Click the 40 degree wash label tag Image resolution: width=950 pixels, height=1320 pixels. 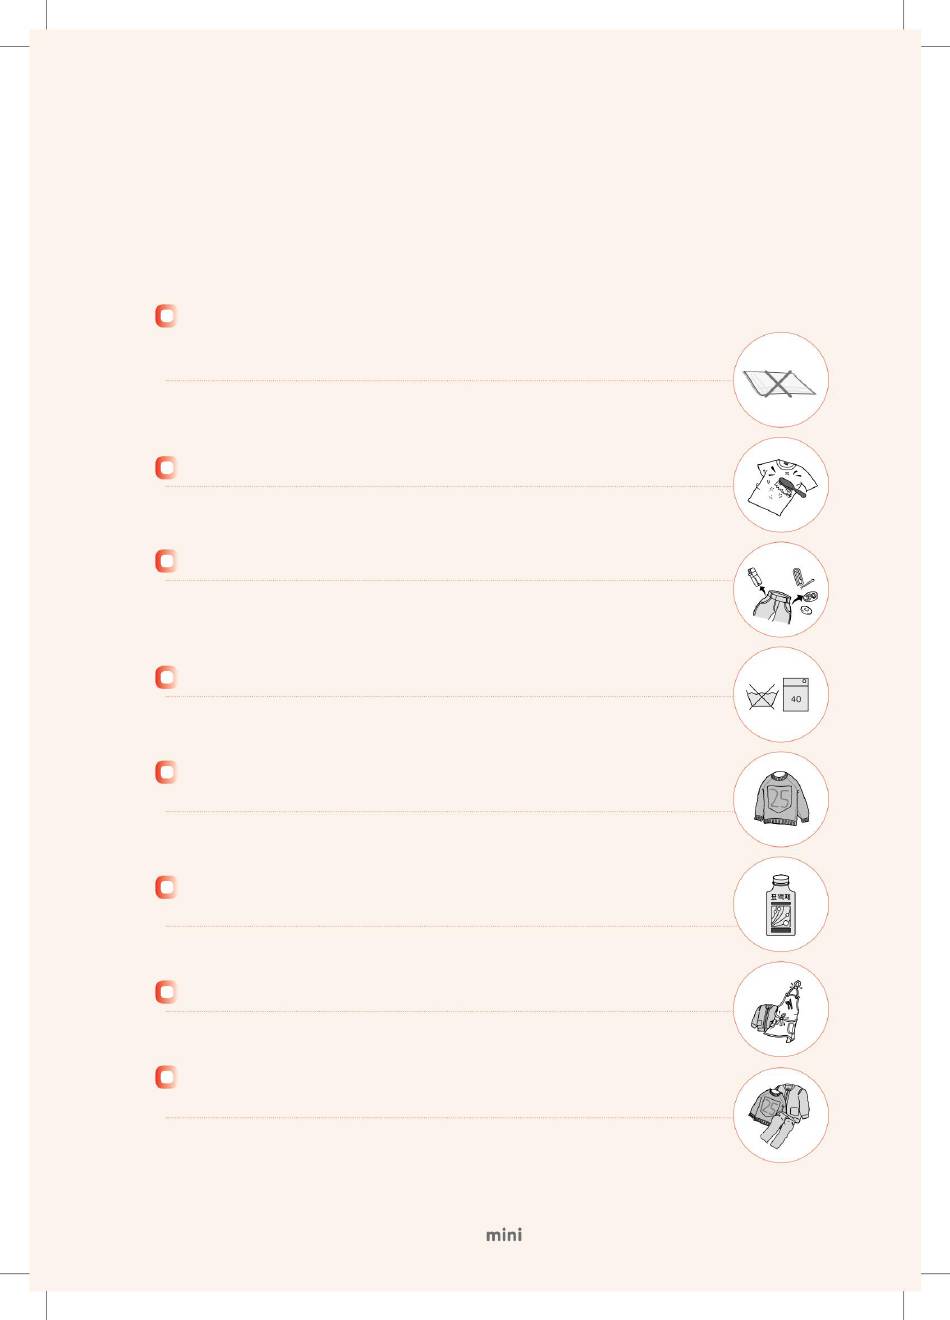(795, 695)
